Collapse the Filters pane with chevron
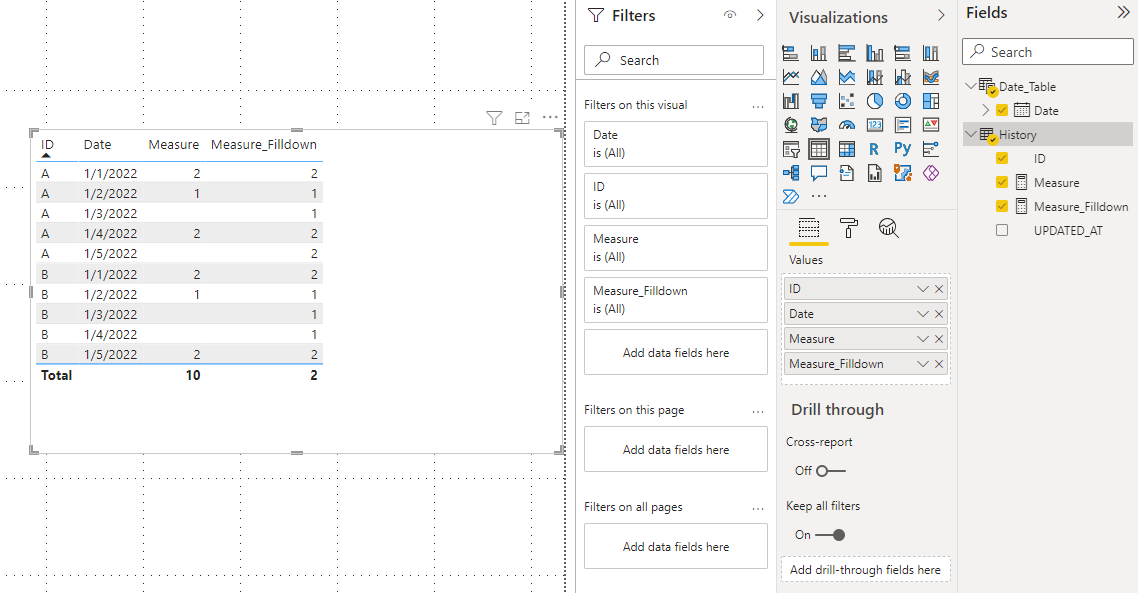This screenshot has width=1138, height=593. pos(760,15)
